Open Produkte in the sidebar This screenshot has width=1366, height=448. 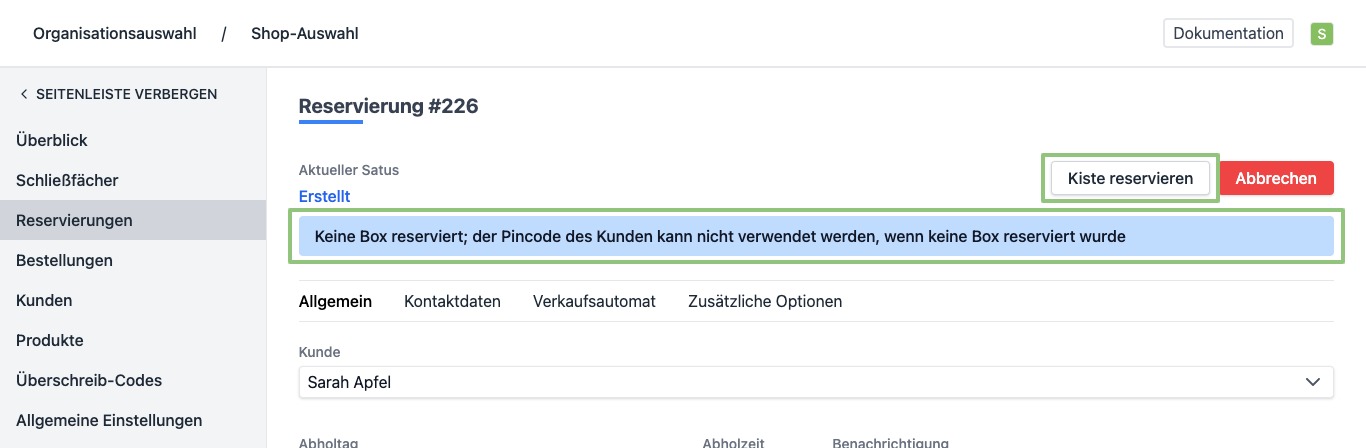click(49, 340)
